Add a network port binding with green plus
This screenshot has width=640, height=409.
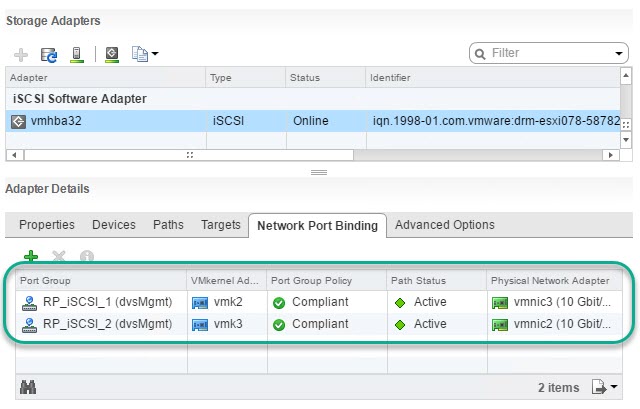coord(31,257)
